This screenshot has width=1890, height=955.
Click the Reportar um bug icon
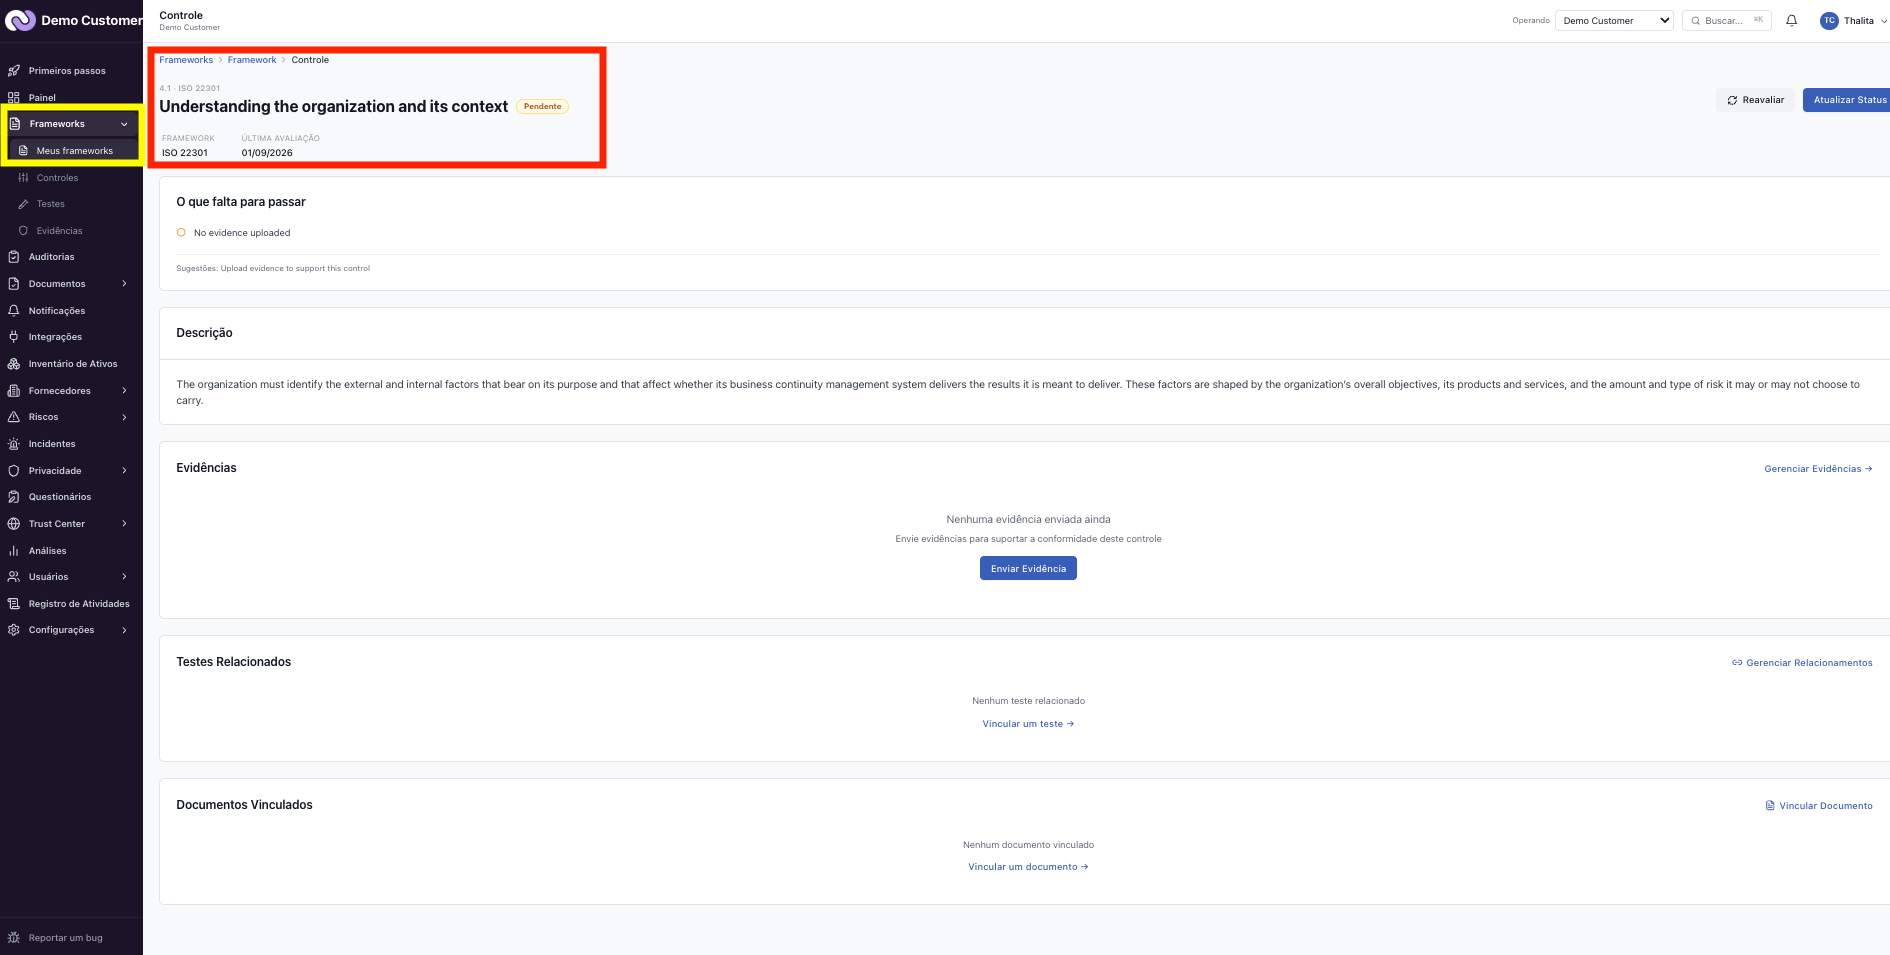point(14,938)
